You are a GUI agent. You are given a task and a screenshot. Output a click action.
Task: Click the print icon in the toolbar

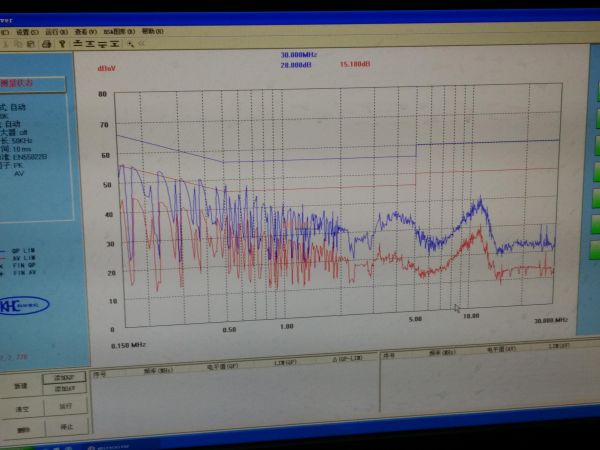[46, 44]
